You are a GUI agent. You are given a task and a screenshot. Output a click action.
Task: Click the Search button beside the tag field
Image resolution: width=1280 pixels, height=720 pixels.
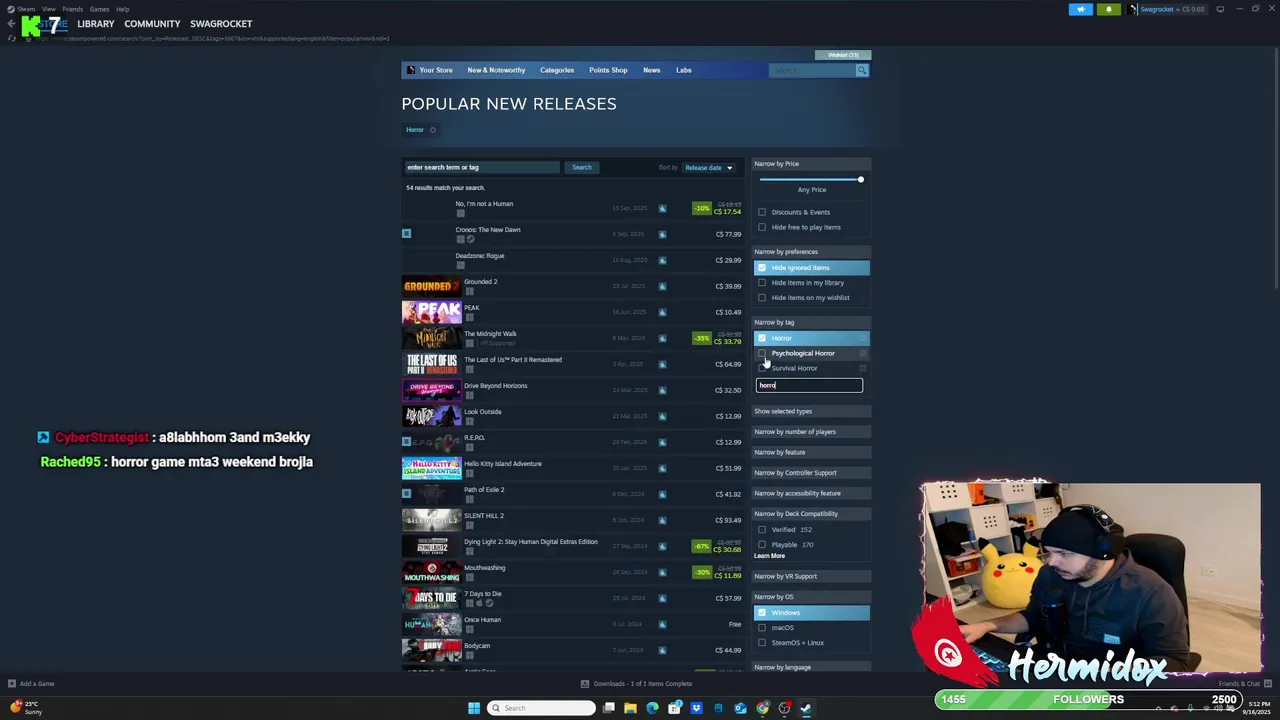(x=581, y=168)
